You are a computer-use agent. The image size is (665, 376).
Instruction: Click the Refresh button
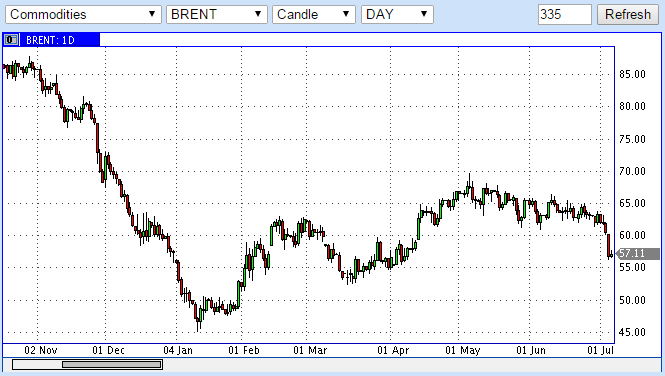point(628,14)
